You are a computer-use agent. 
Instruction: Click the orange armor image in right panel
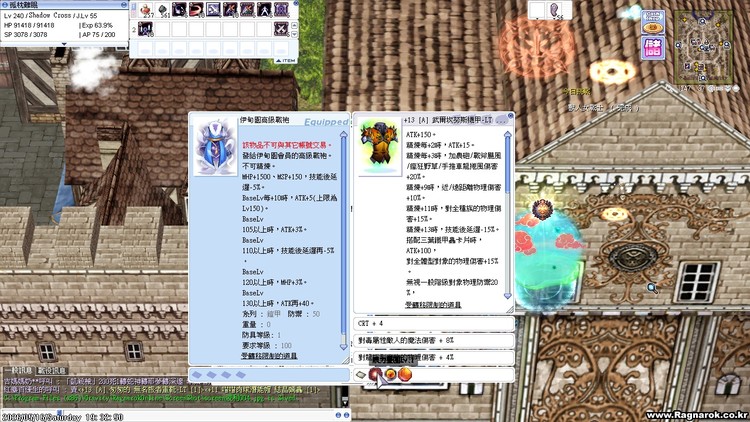click(x=379, y=146)
